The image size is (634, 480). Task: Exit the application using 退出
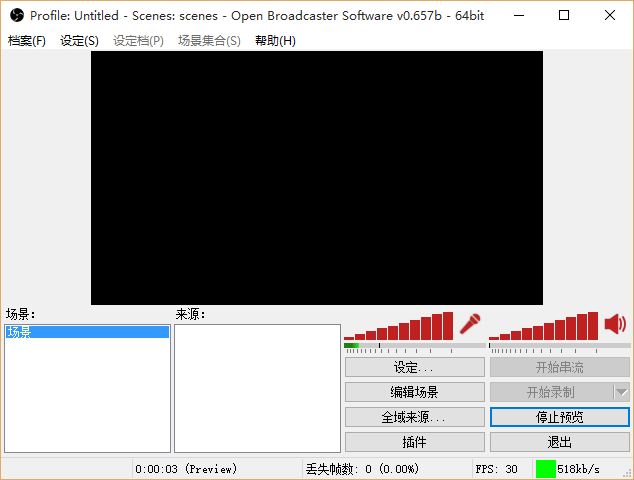click(559, 442)
